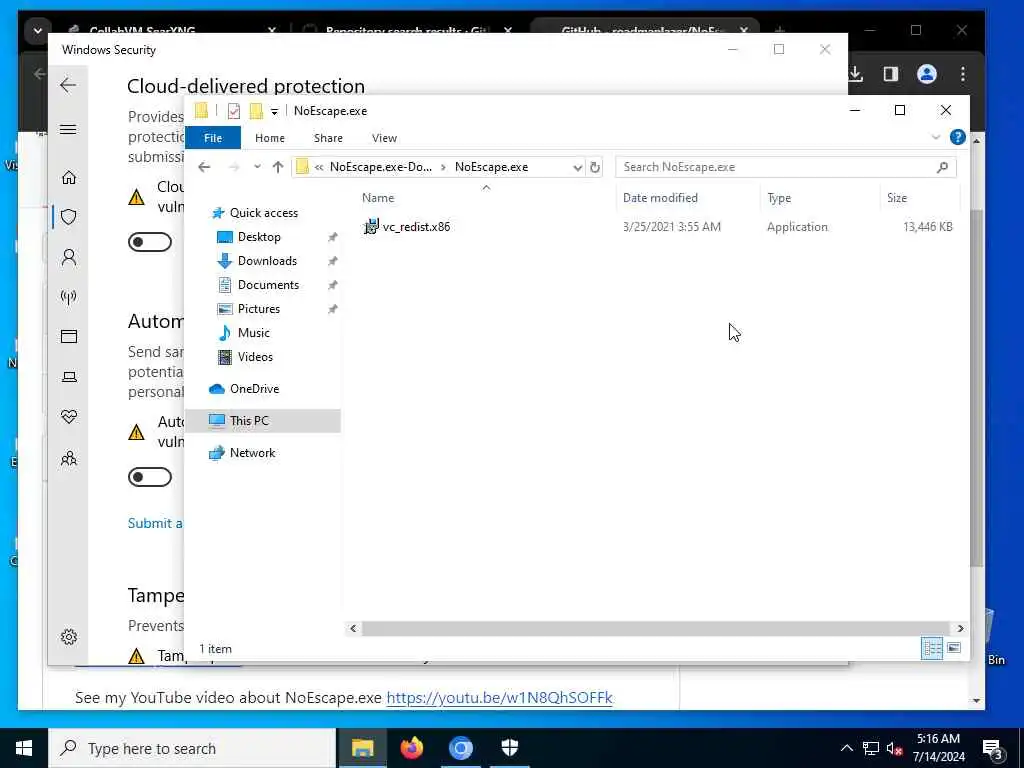The height and width of the screenshot is (768, 1024).
Task: Open Family options people icon
Action: point(69,458)
